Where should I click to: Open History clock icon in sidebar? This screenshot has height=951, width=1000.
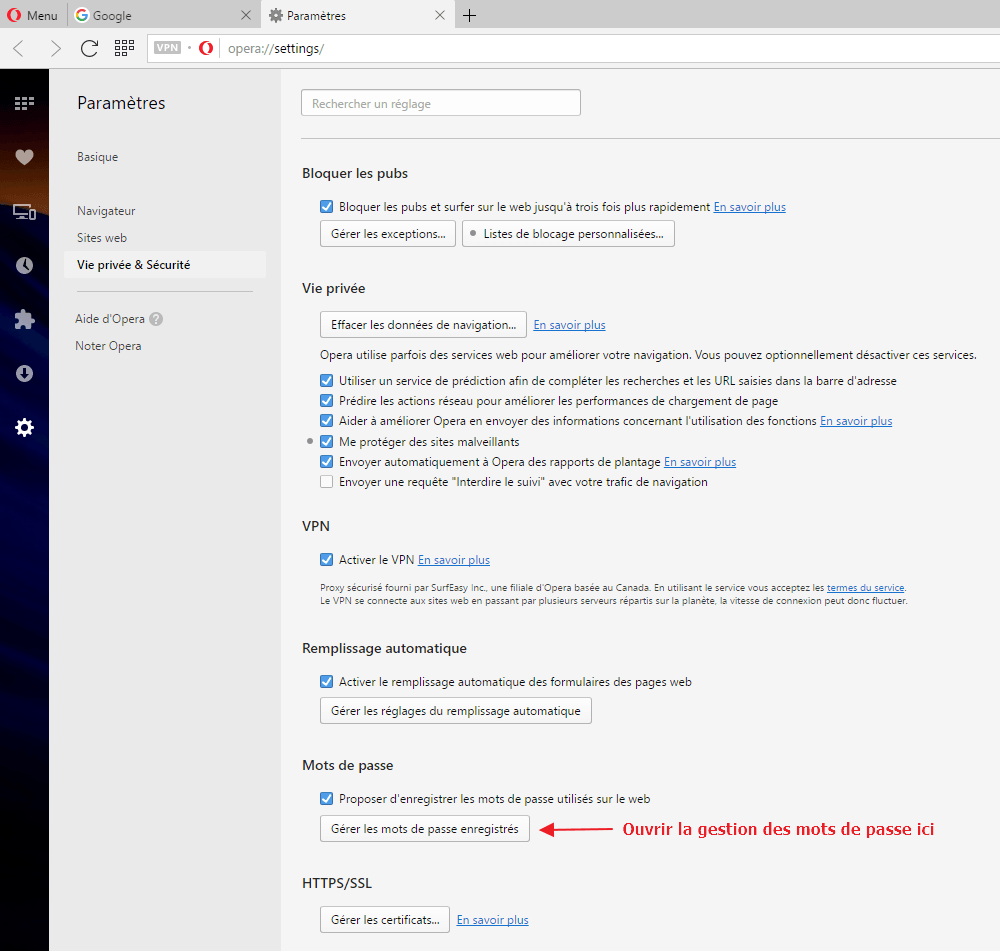(24, 266)
